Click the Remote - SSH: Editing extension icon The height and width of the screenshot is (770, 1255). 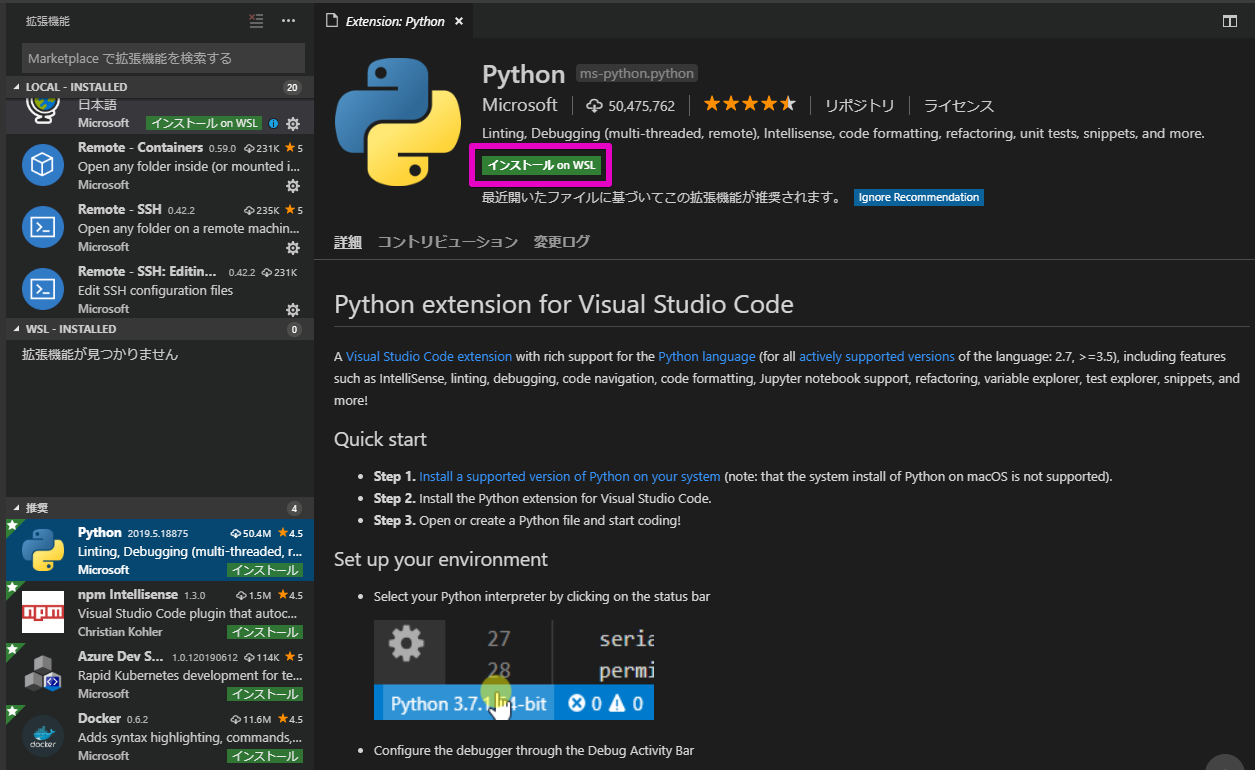[42, 289]
